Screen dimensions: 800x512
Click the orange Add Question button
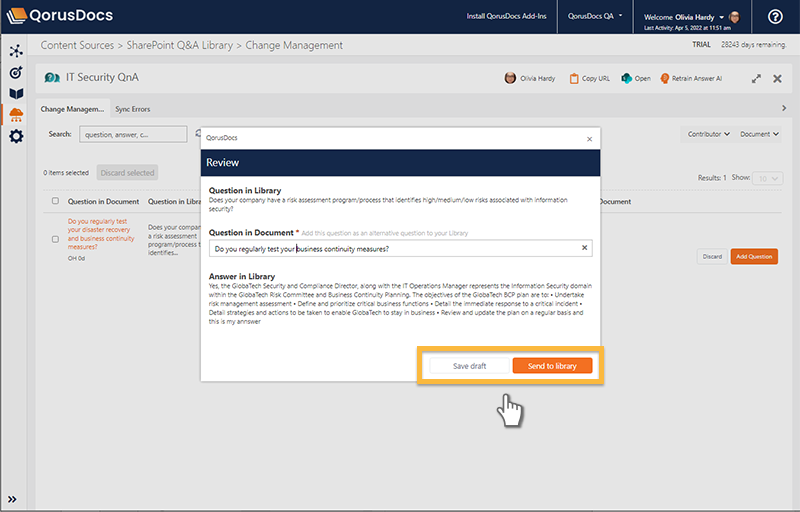coord(754,257)
